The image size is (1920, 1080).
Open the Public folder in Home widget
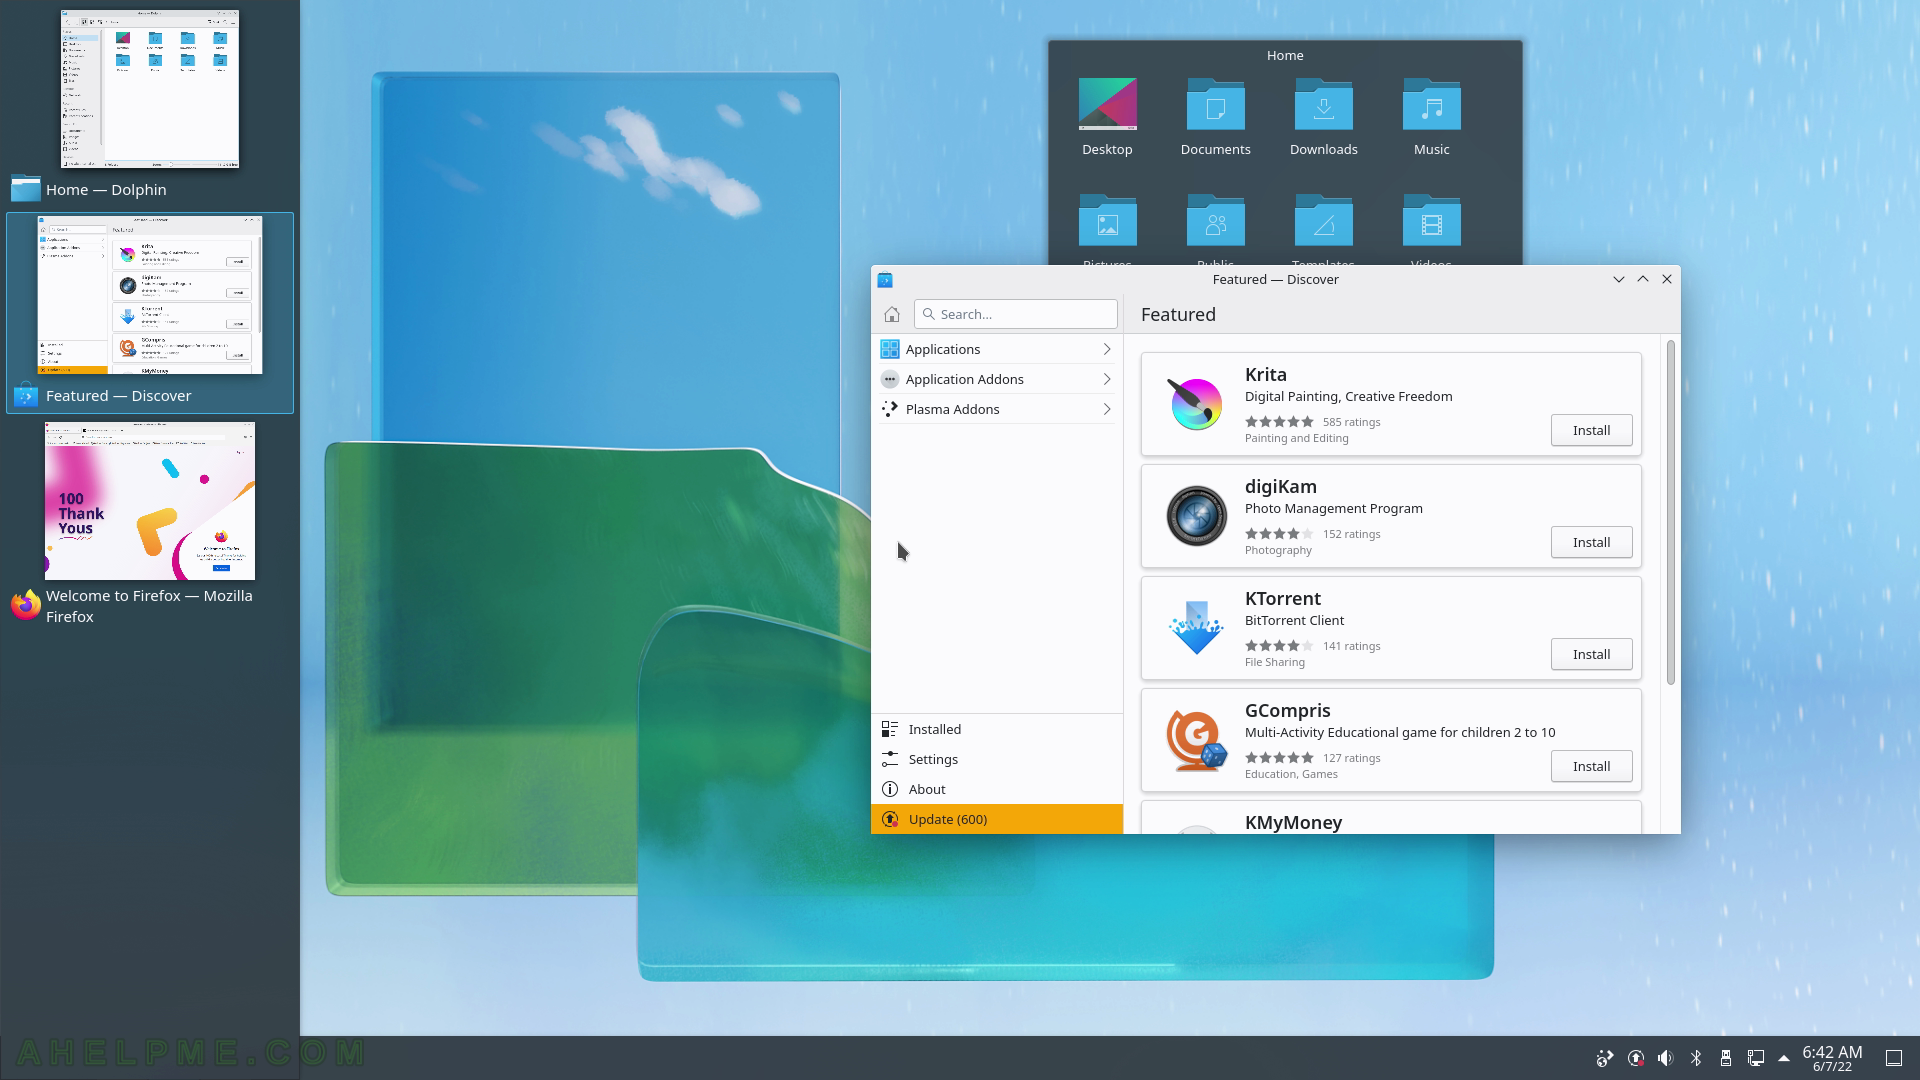[1215, 230]
